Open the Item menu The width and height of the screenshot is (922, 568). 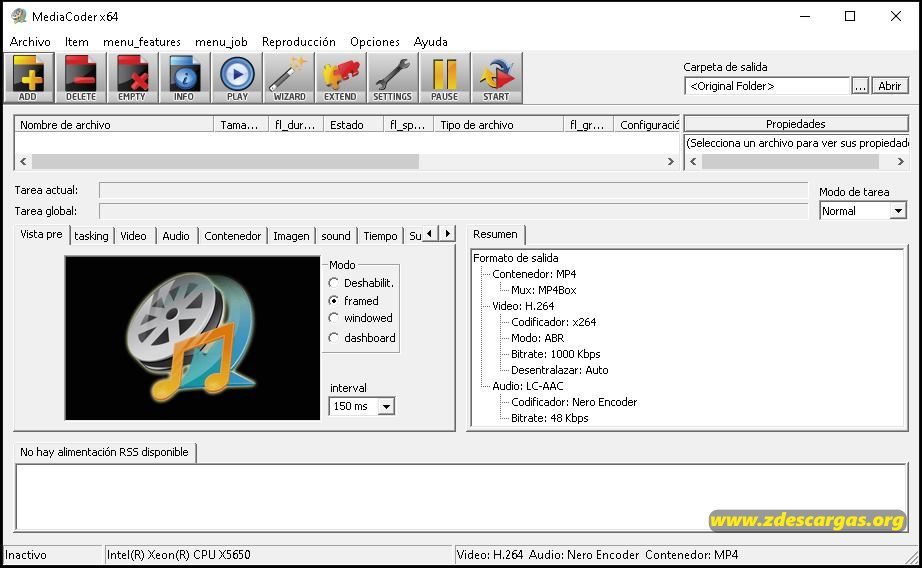76,42
